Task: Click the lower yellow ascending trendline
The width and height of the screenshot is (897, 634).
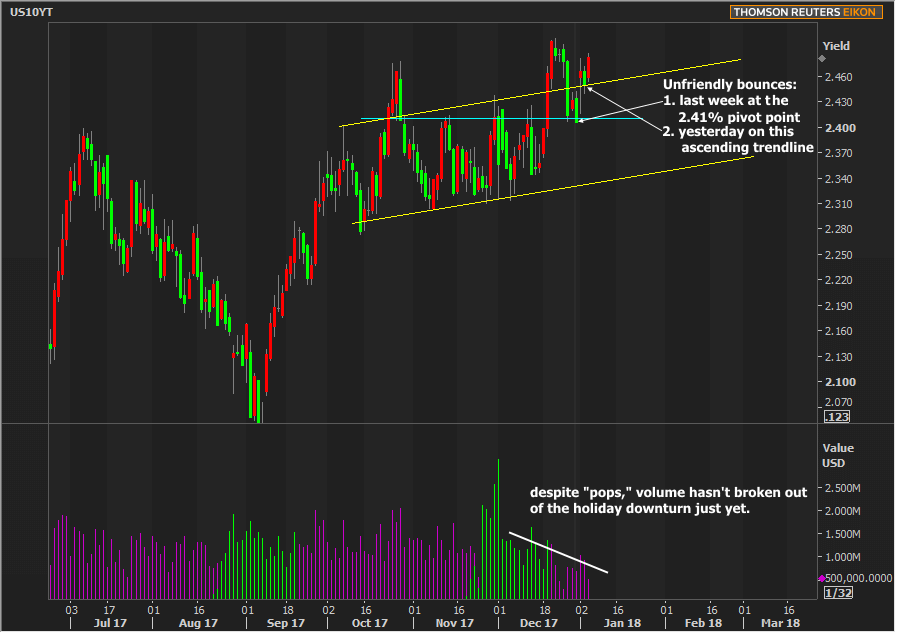Action: [552, 190]
